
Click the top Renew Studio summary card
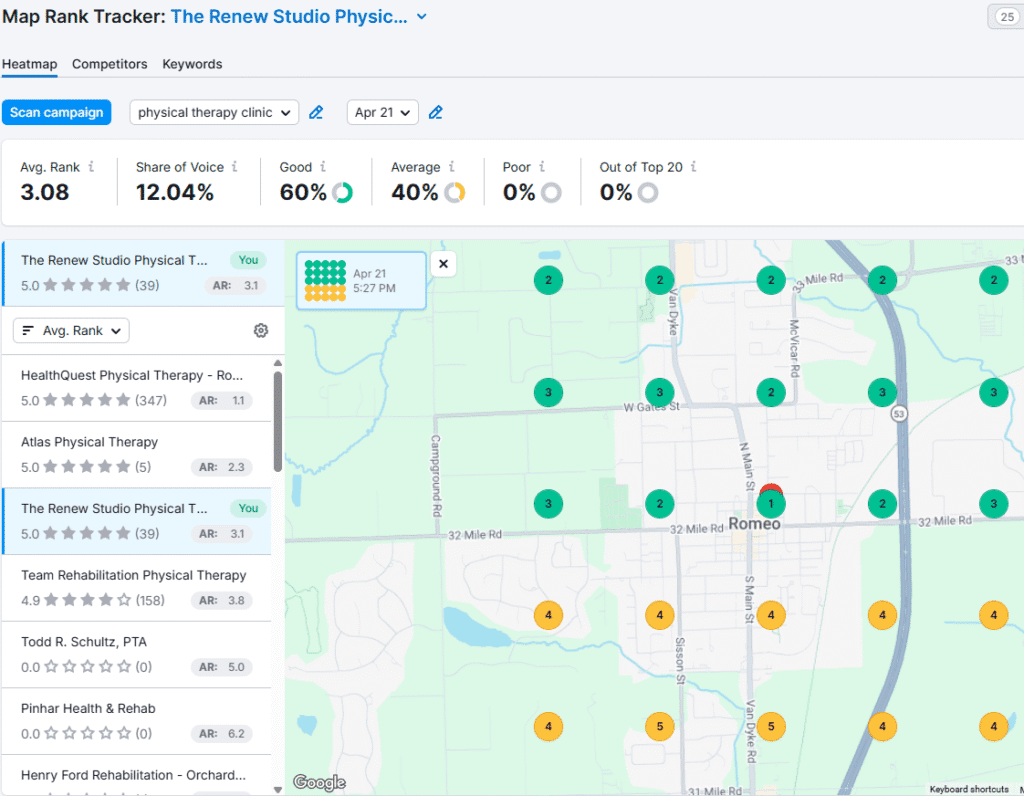point(143,273)
